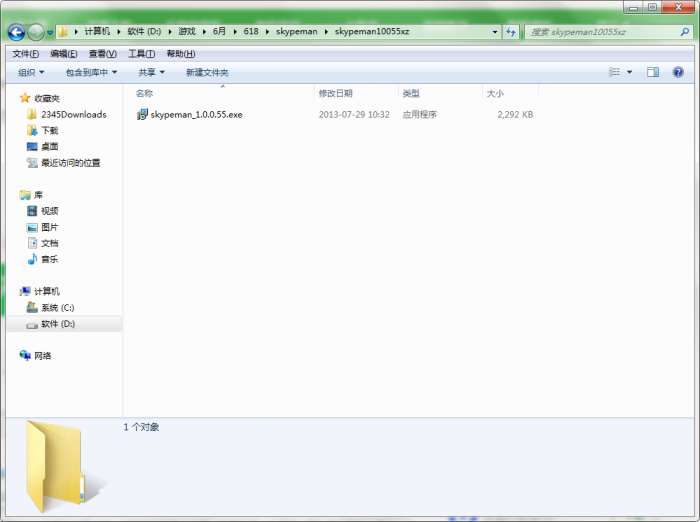Click the change view icon

coord(615,72)
